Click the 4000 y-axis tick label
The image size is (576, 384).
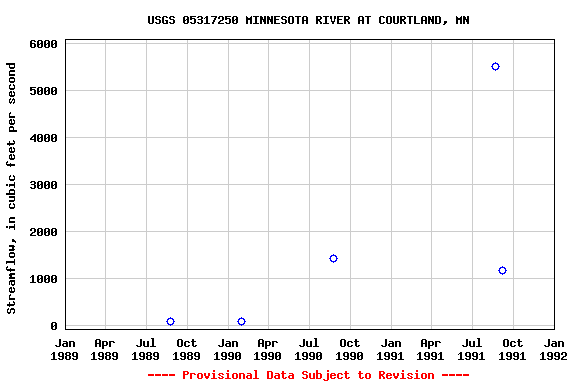(x=43, y=138)
